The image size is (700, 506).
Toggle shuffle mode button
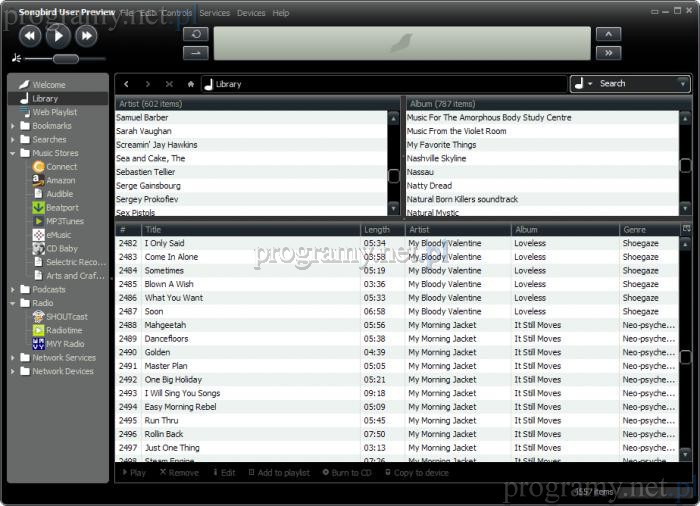(x=197, y=52)
